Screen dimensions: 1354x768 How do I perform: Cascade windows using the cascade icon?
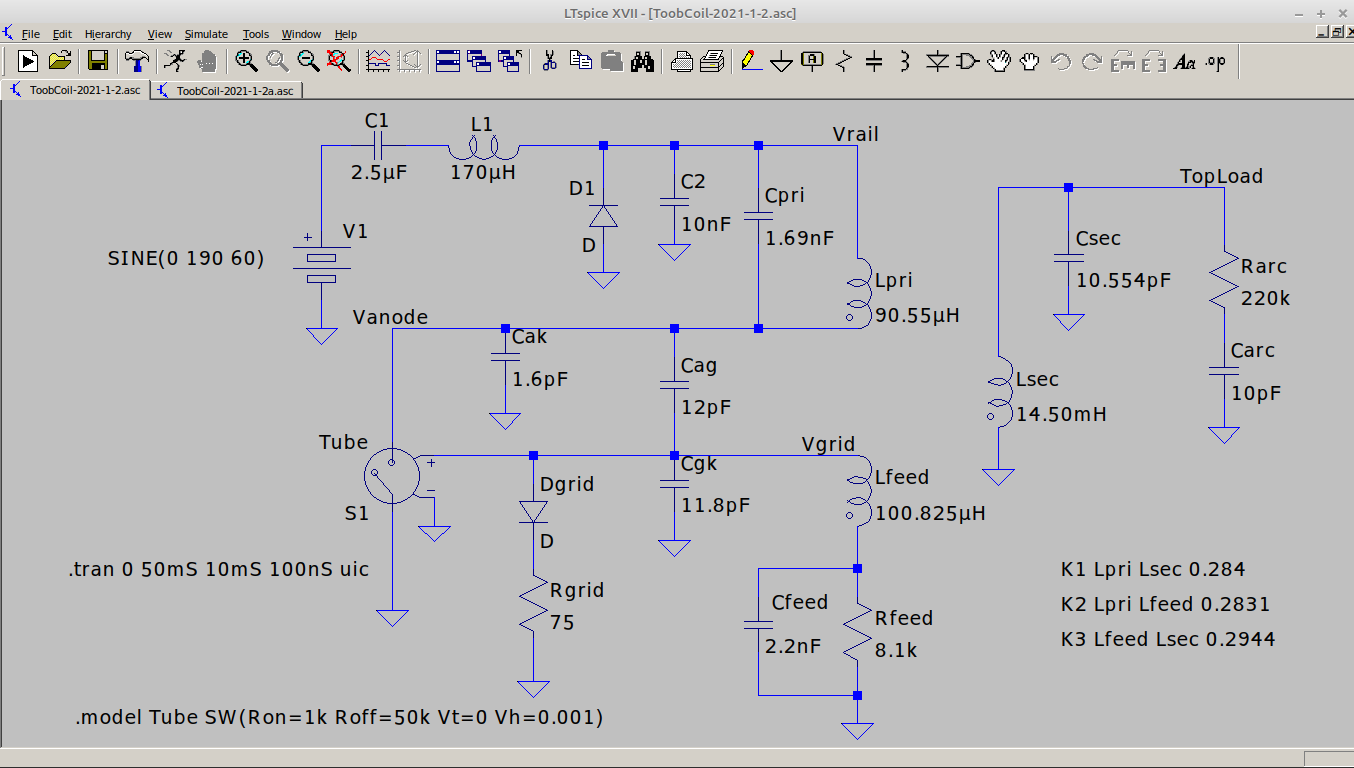coord(478,61)
